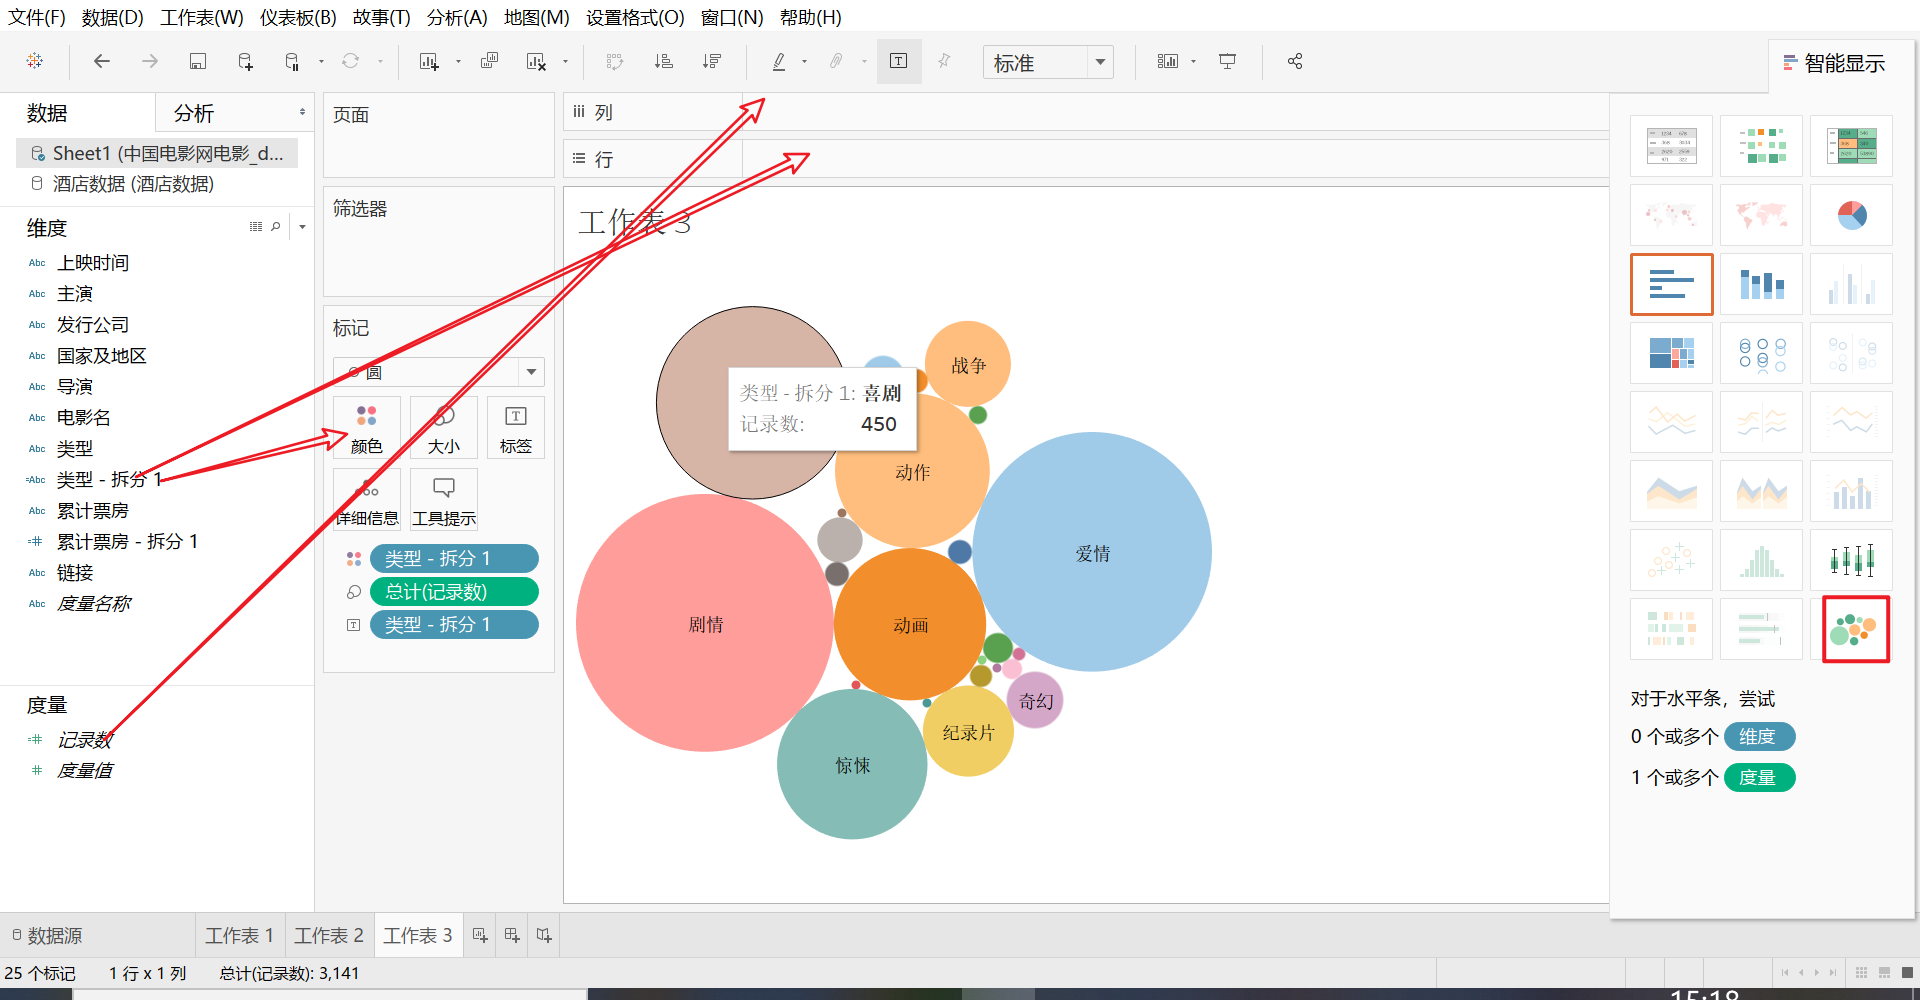Click the 颜色 color marks button
Screen dimensions: 1920x1000
point(367,428)
